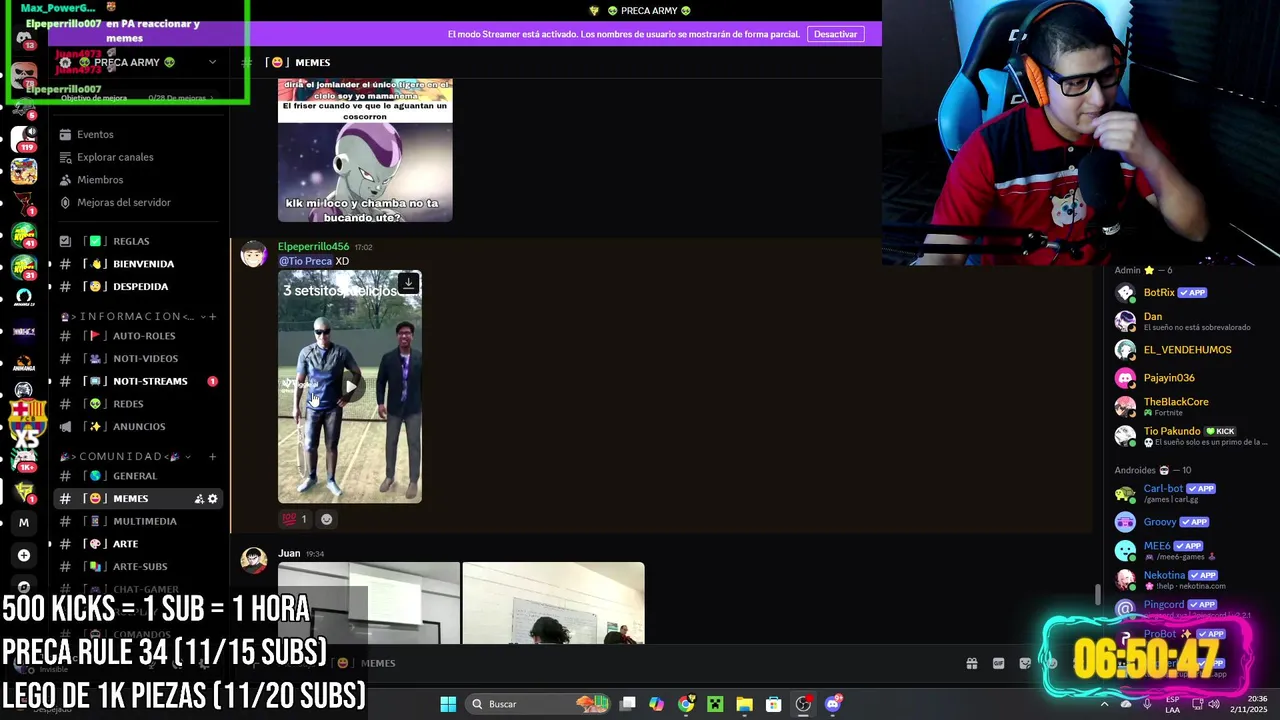
Task: Open the sticker picker
Action: [x=1025, y=663]
